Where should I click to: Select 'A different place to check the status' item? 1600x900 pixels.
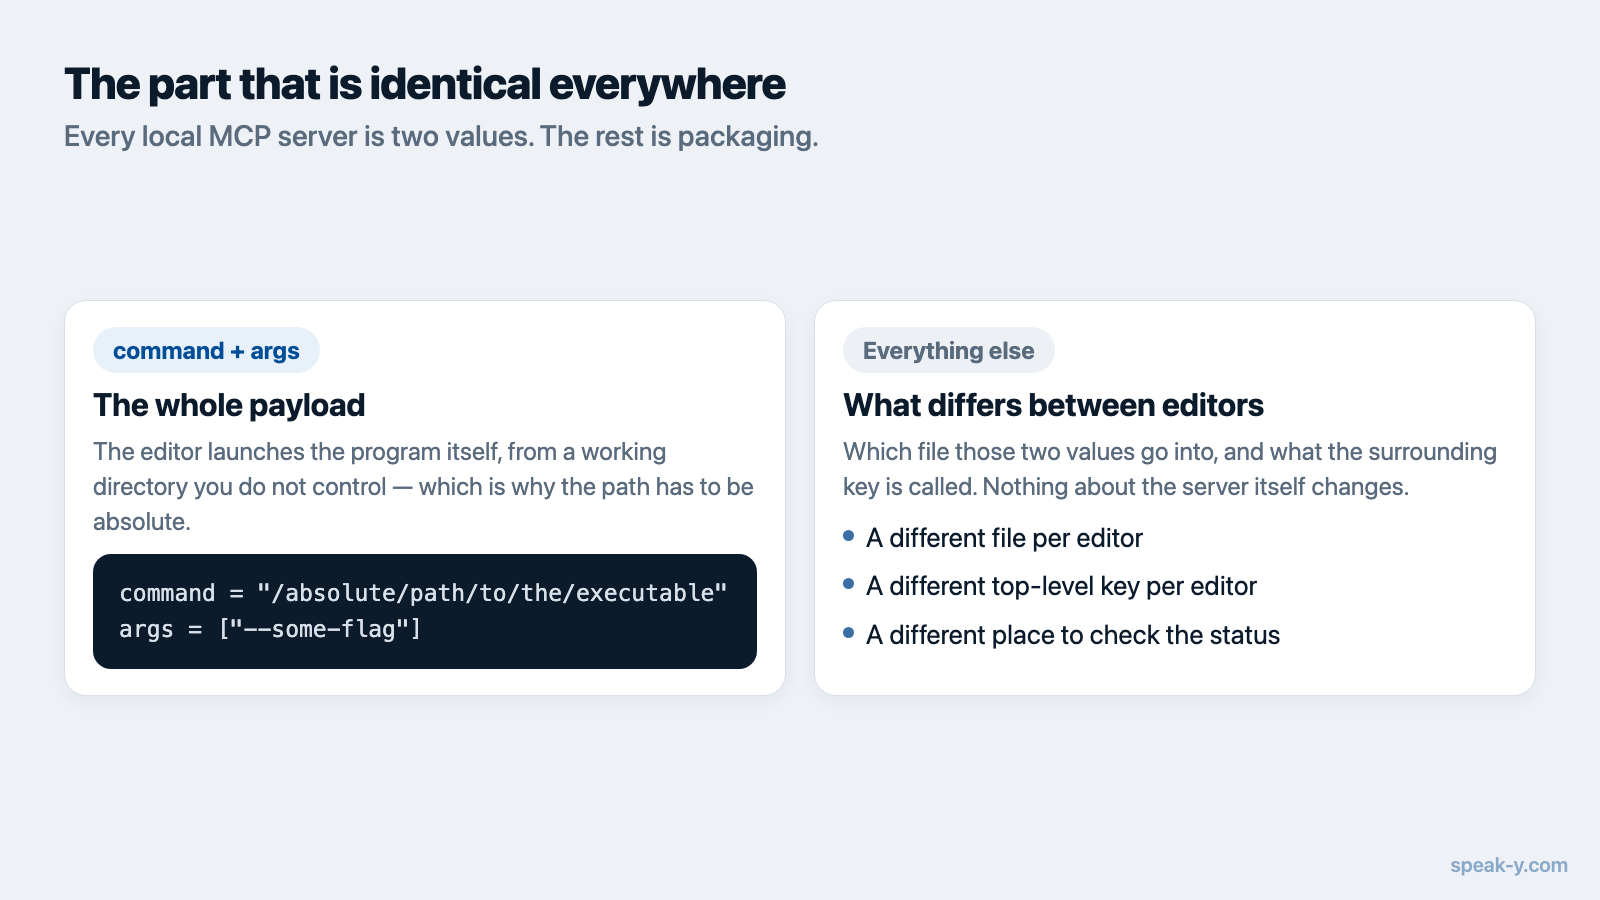[x=1073, y=635]
